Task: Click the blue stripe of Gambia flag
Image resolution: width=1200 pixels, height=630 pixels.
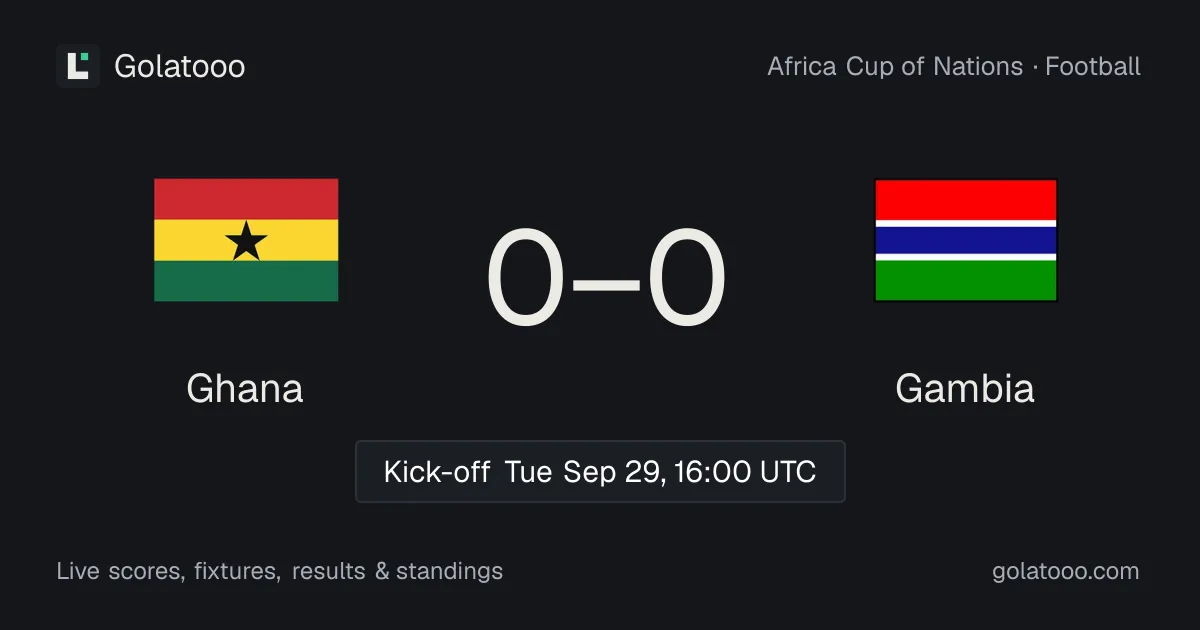Action: point(966,240)
